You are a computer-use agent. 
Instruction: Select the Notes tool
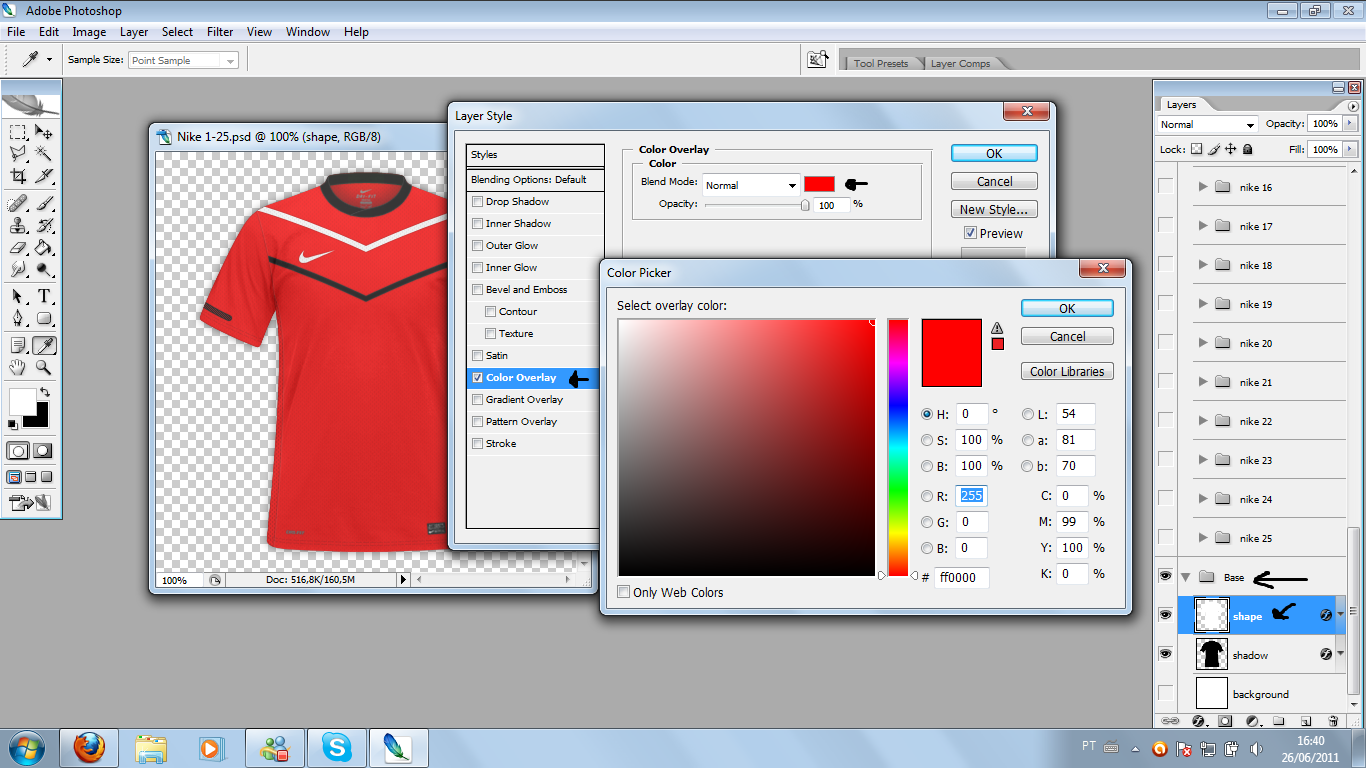pyautogui.click(x=18, y=345)
